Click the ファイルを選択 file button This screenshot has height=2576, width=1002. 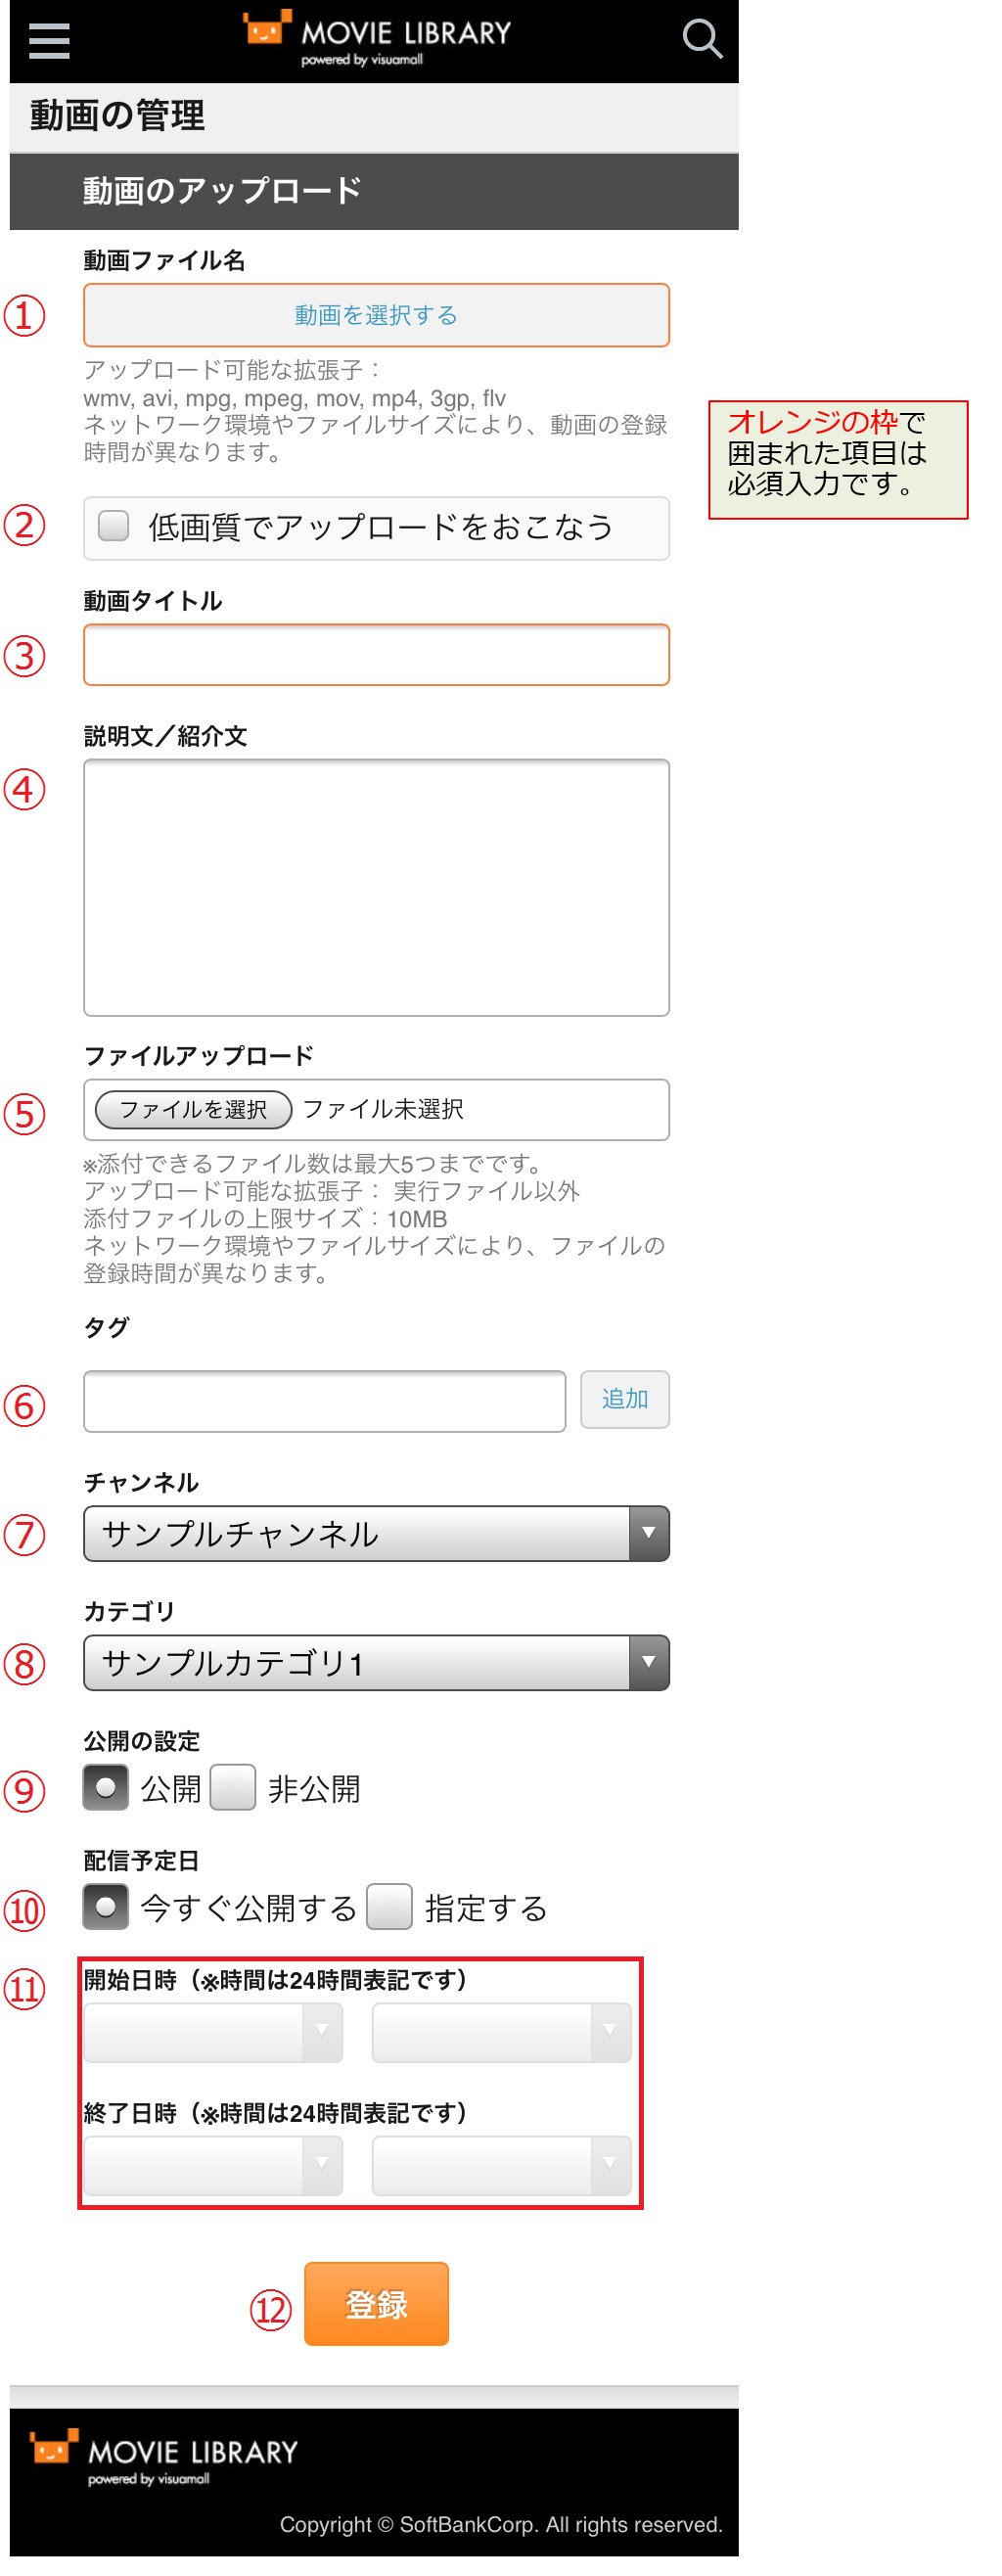tap(193, 1109)
